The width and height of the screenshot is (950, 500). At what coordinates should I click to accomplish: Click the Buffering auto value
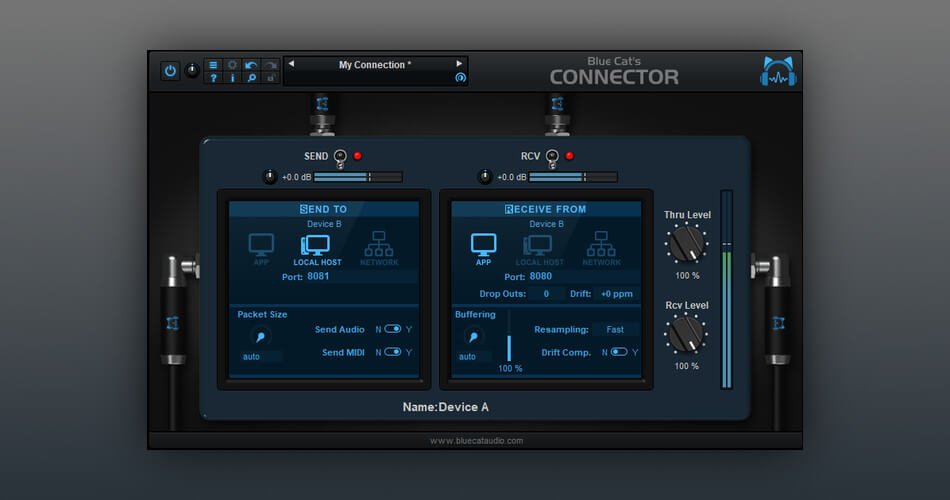(x=474, y=357)
